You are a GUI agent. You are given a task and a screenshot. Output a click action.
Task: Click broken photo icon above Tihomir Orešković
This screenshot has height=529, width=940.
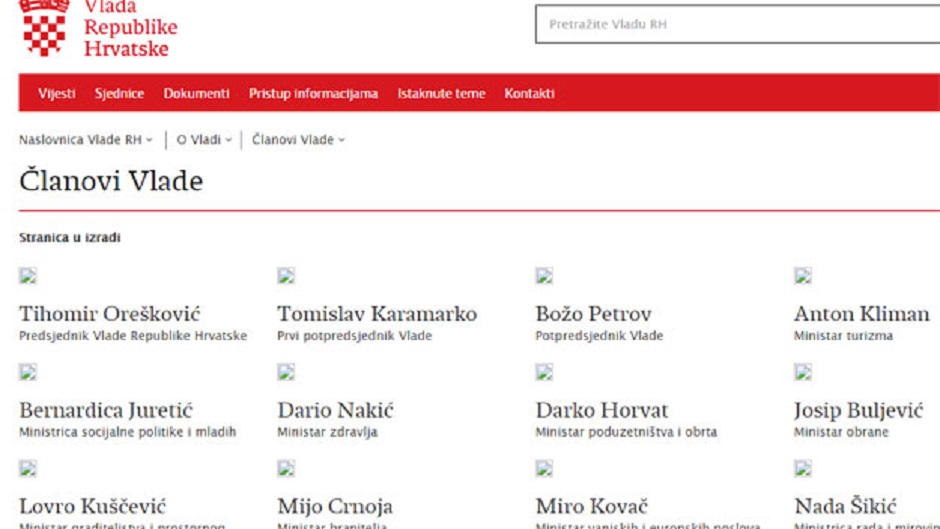(x=28, y=276)
